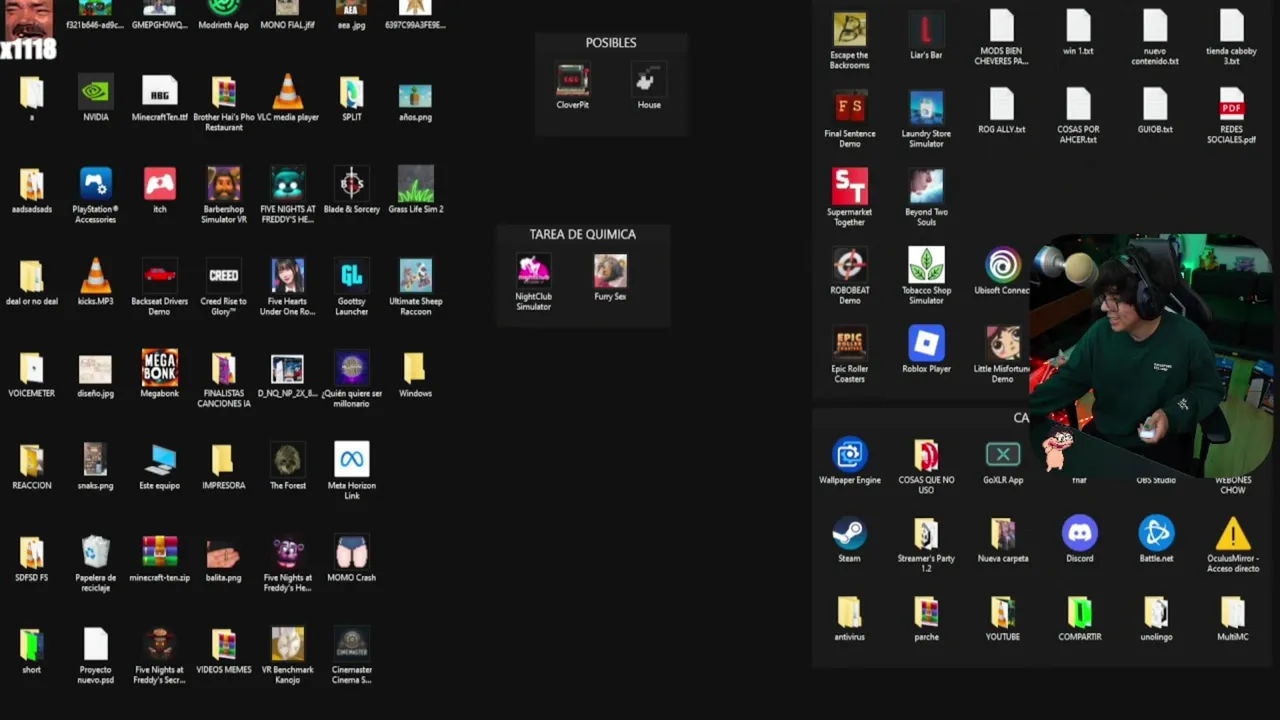Click the TAREA DE QUIMICA group title
Viewport: 1280px width, 720px height.
point(583,234)
